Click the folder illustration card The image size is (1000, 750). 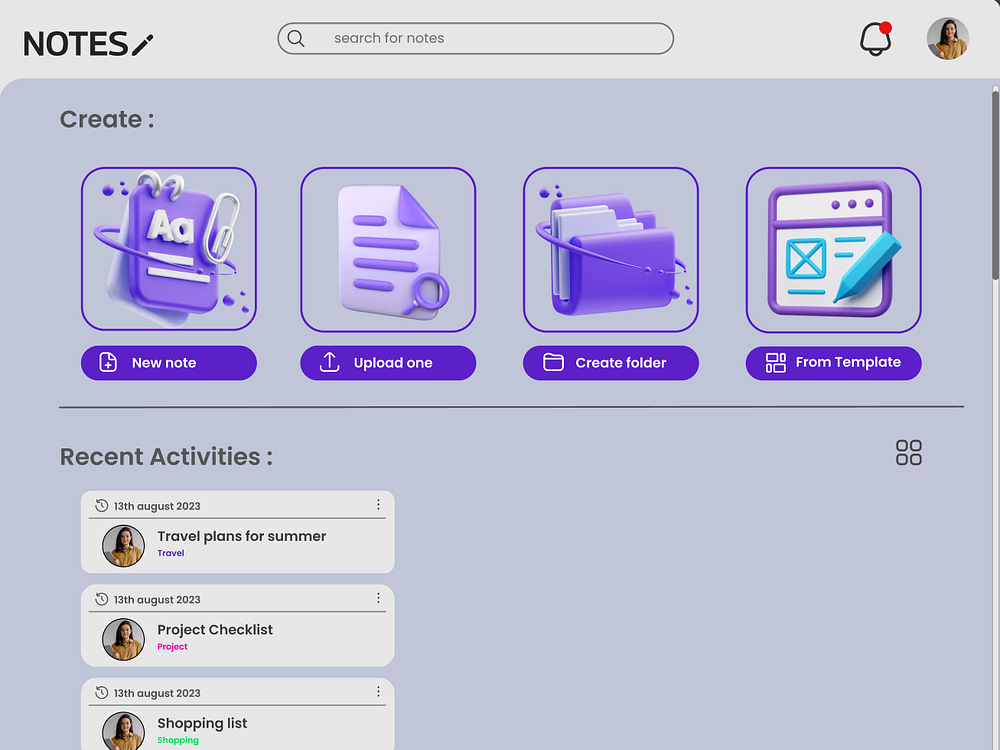click(611, 249)
